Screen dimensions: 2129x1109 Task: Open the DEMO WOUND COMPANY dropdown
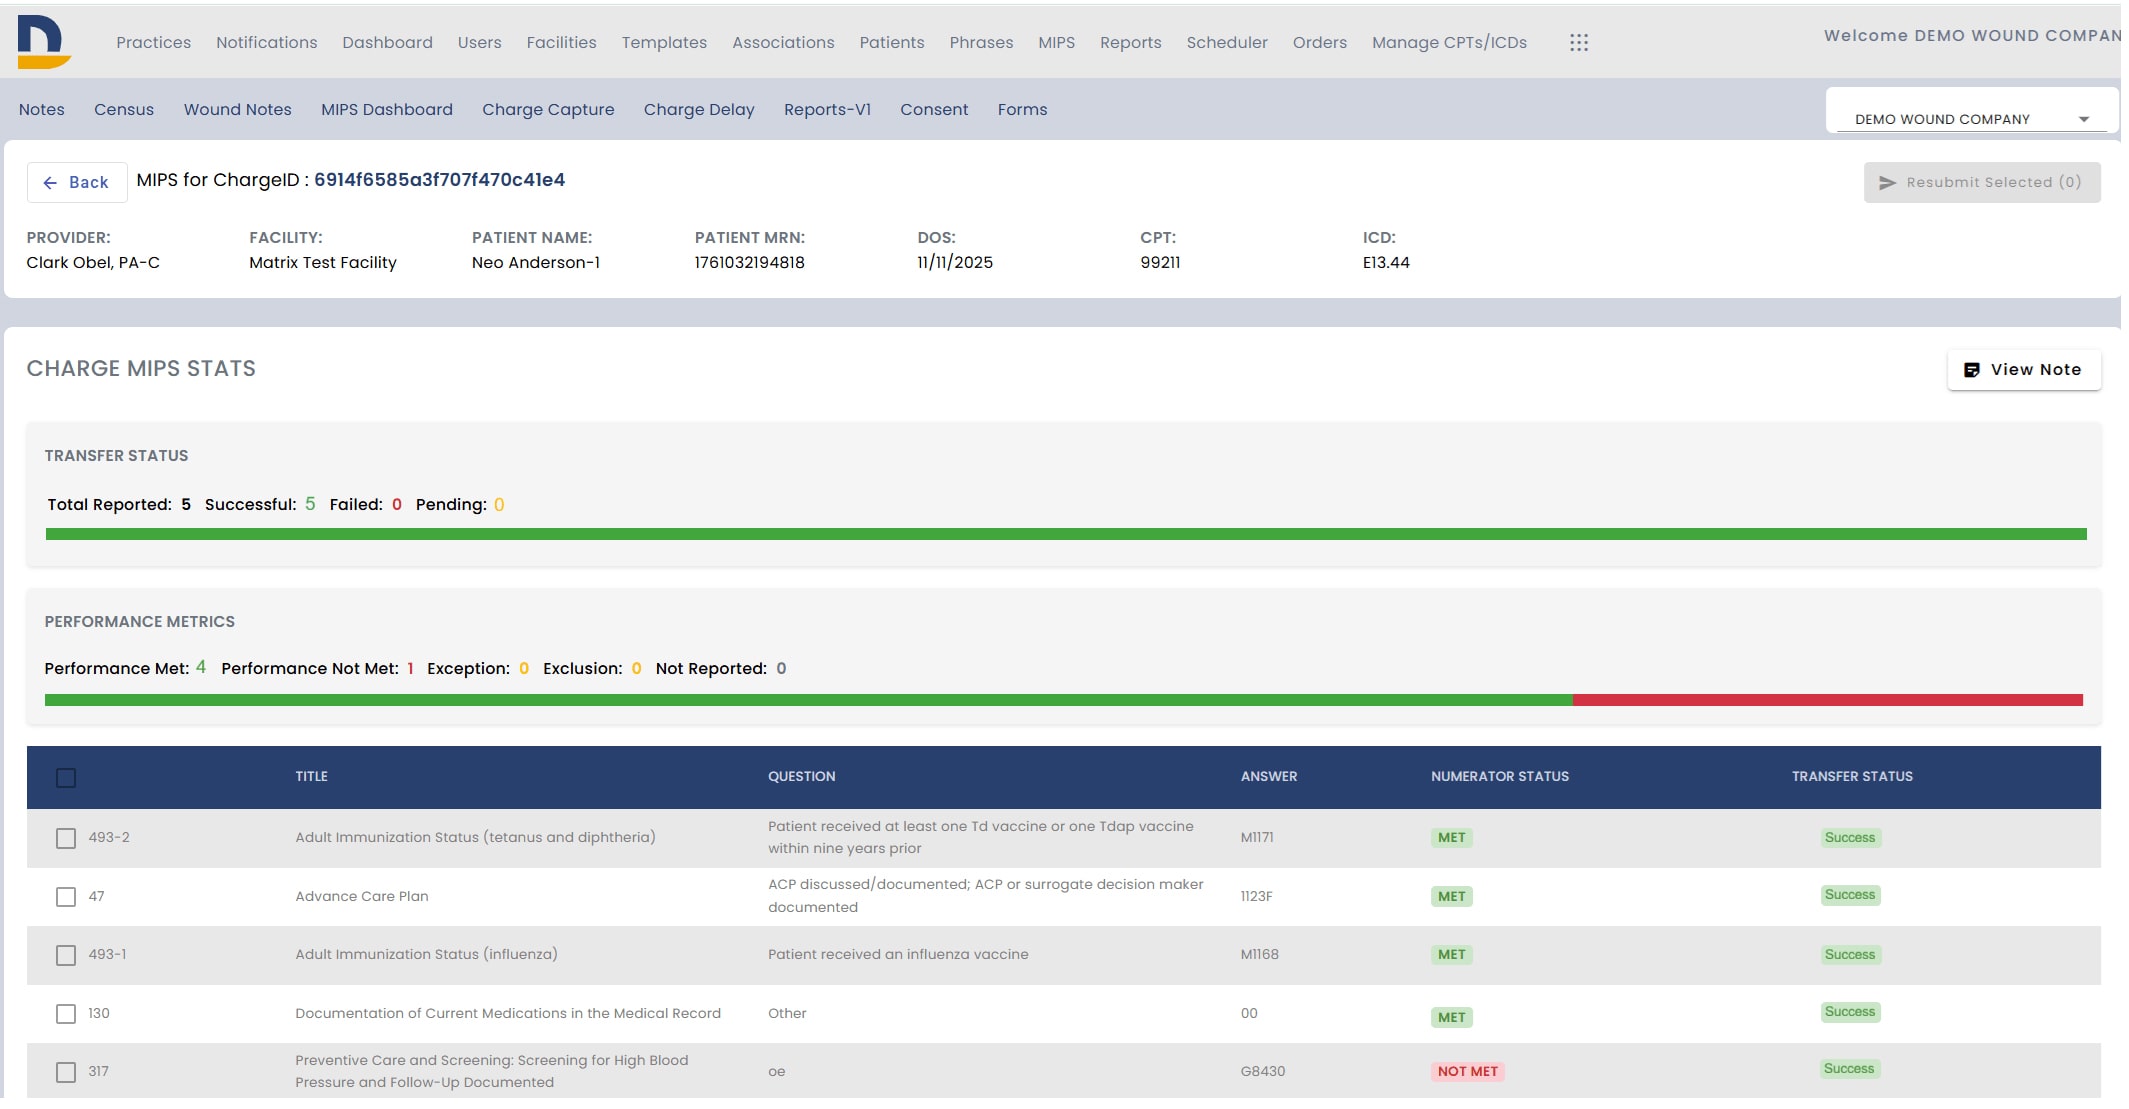point(1971,119)
